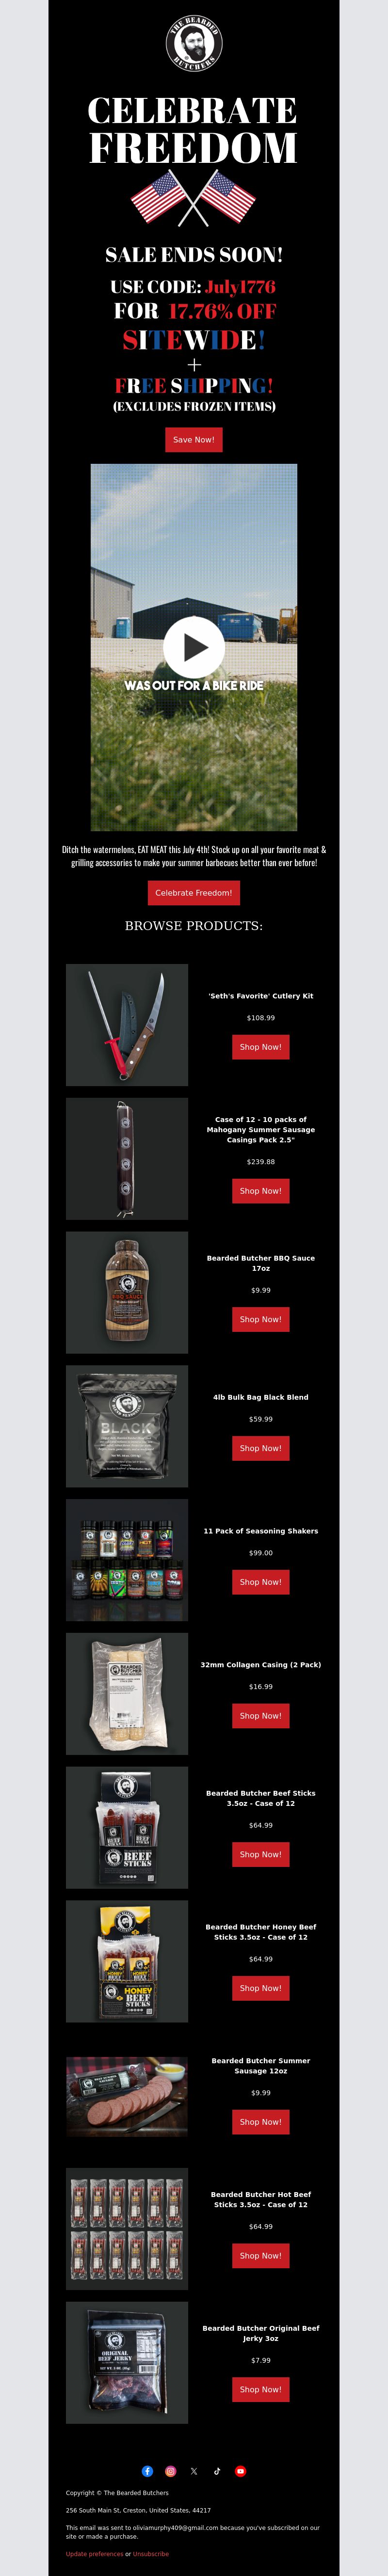Shop Now for Seth's Favorite Cutlery Kit

[x=261, y=1046]
